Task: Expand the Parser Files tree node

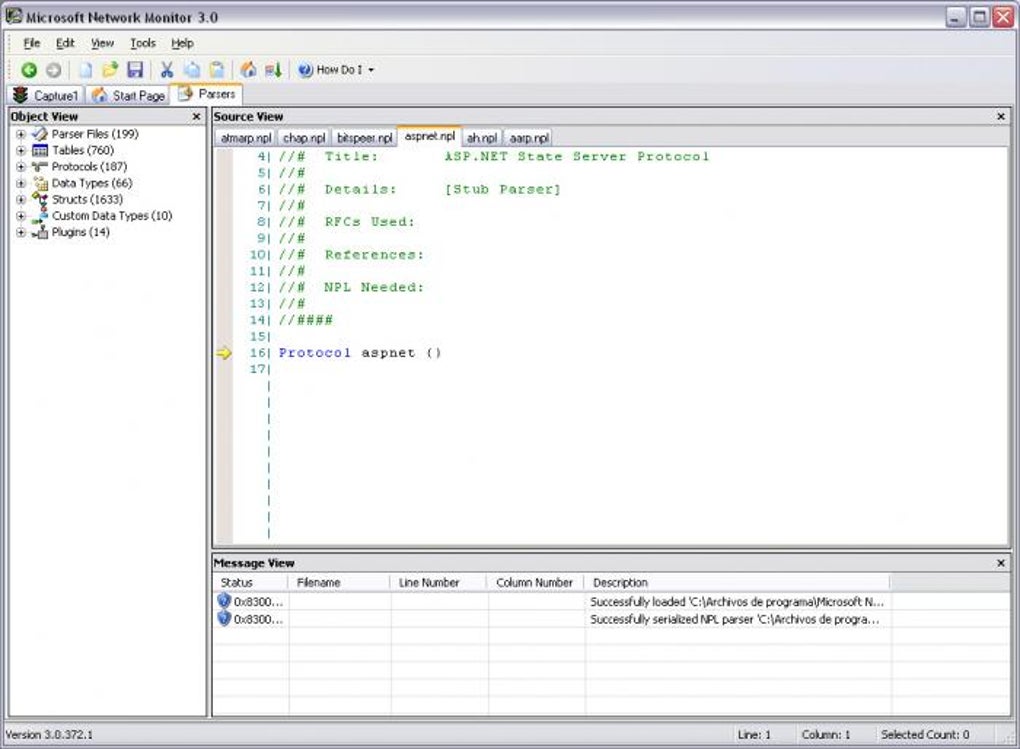Action: [x=21, y=134]
